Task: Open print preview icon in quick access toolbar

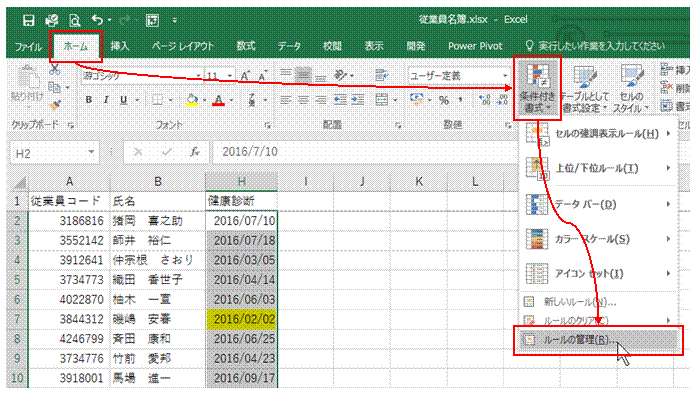Action: 74,20
